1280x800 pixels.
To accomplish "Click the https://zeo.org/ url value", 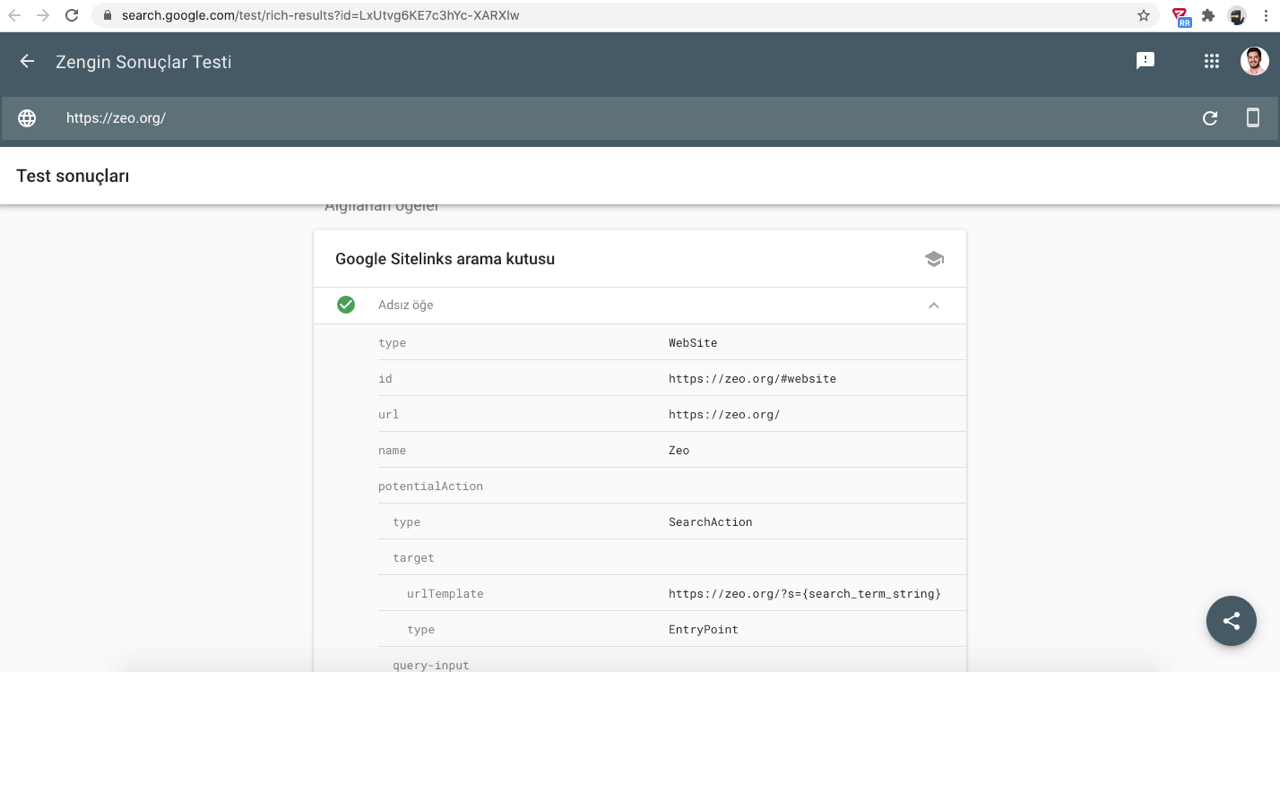I will (724, 413).
